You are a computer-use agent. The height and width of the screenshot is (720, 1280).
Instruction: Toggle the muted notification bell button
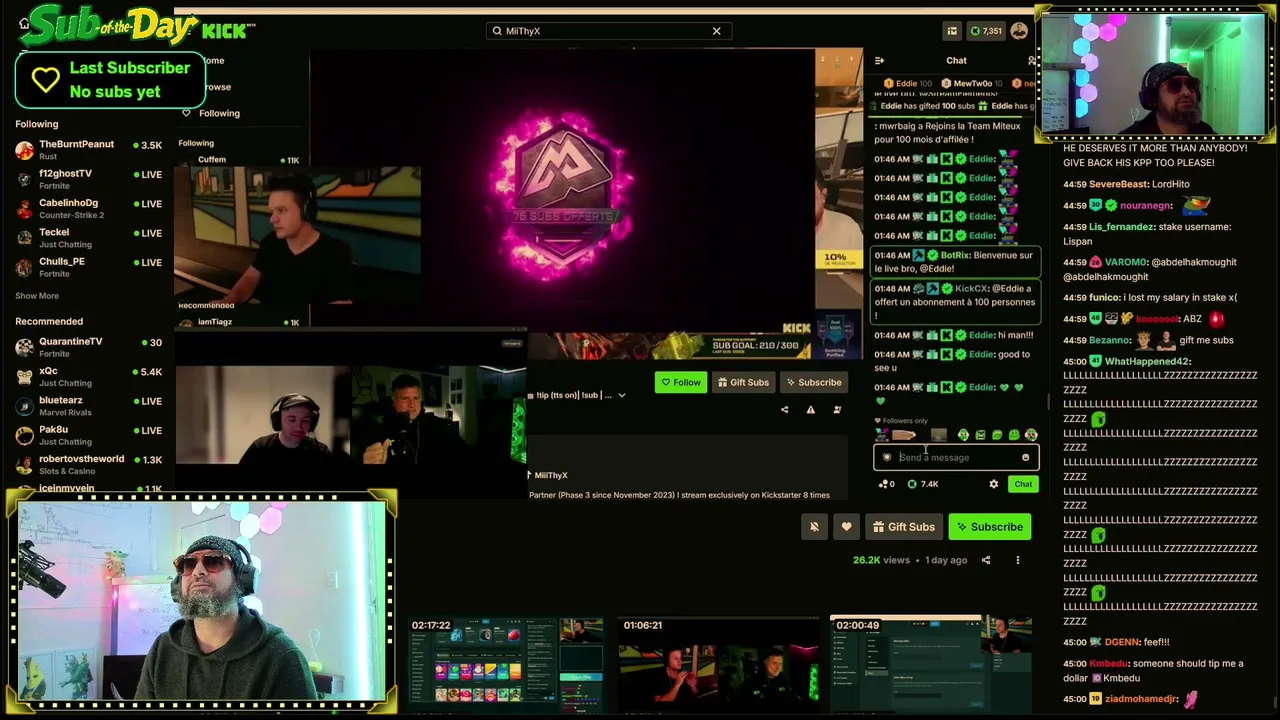pos(814,527)
